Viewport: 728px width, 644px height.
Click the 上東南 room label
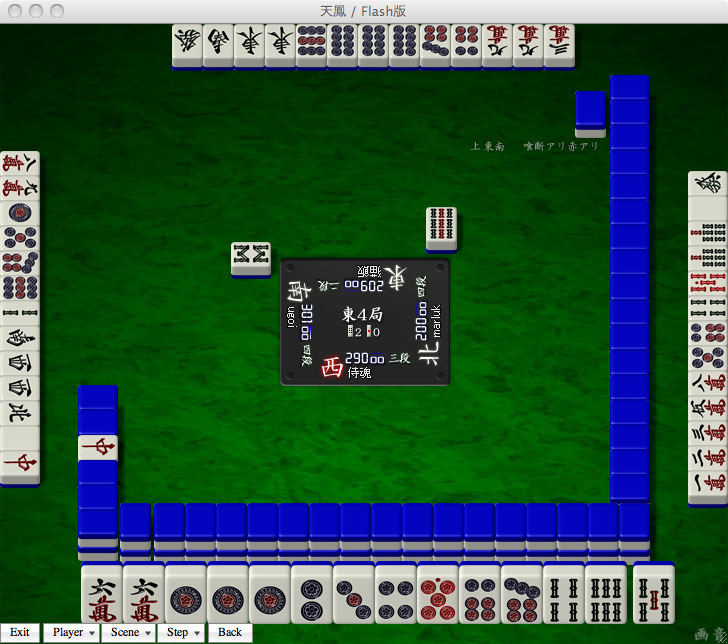point(487,147)
